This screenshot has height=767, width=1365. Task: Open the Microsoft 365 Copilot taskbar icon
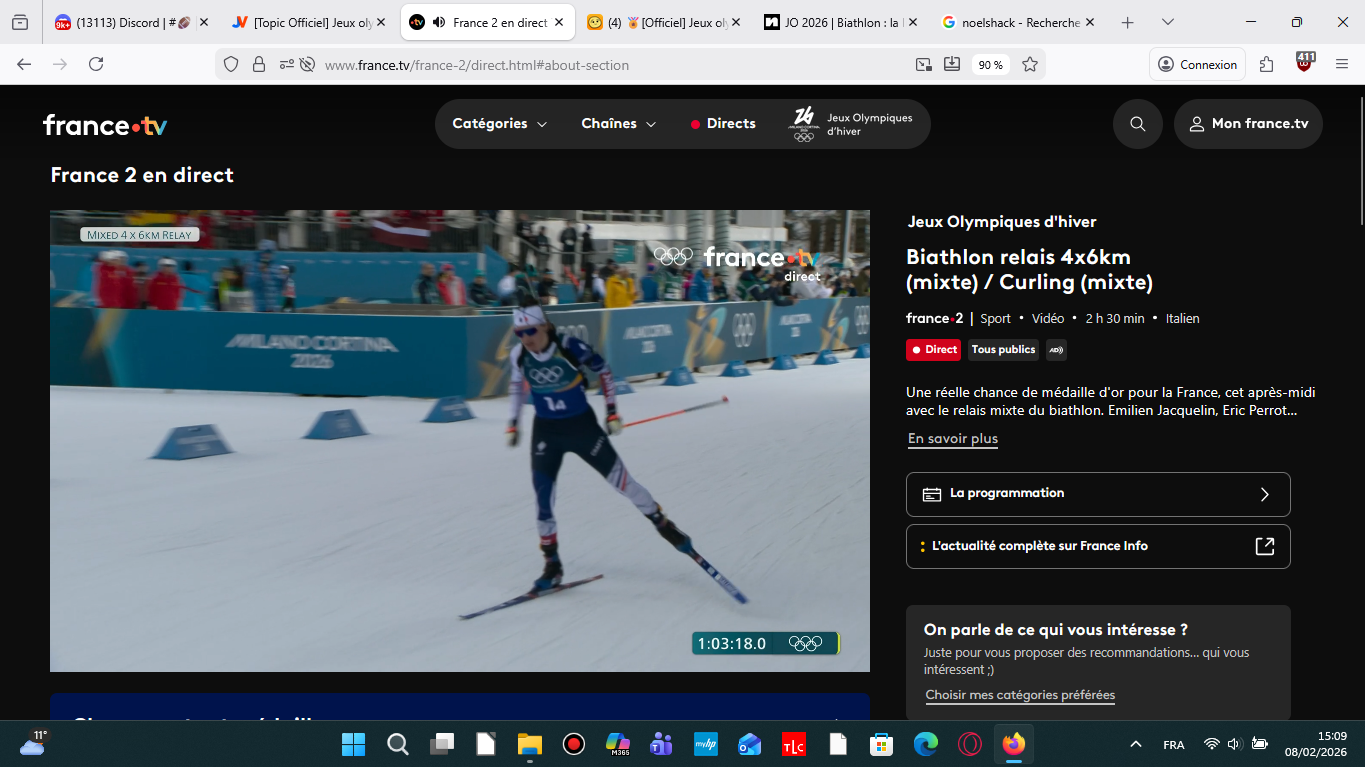click(x=617, y=744)
